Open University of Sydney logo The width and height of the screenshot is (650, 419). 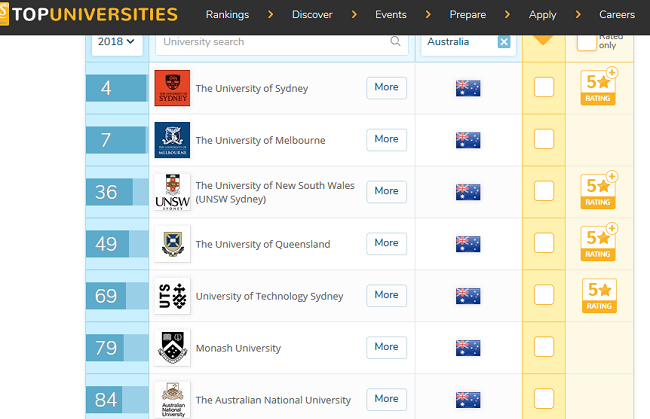coord(172,88)
